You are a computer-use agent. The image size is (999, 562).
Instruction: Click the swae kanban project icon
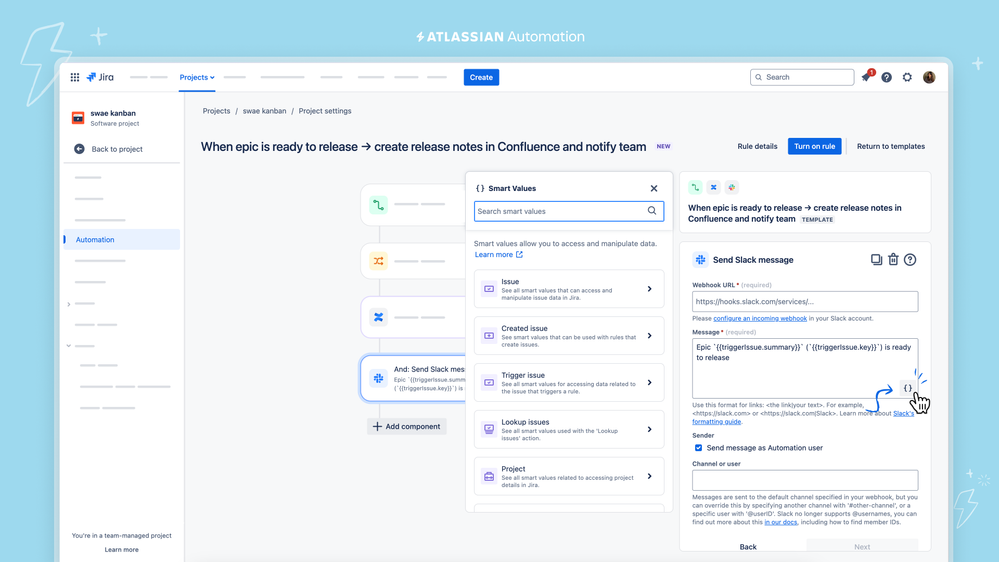click(78, 118)
